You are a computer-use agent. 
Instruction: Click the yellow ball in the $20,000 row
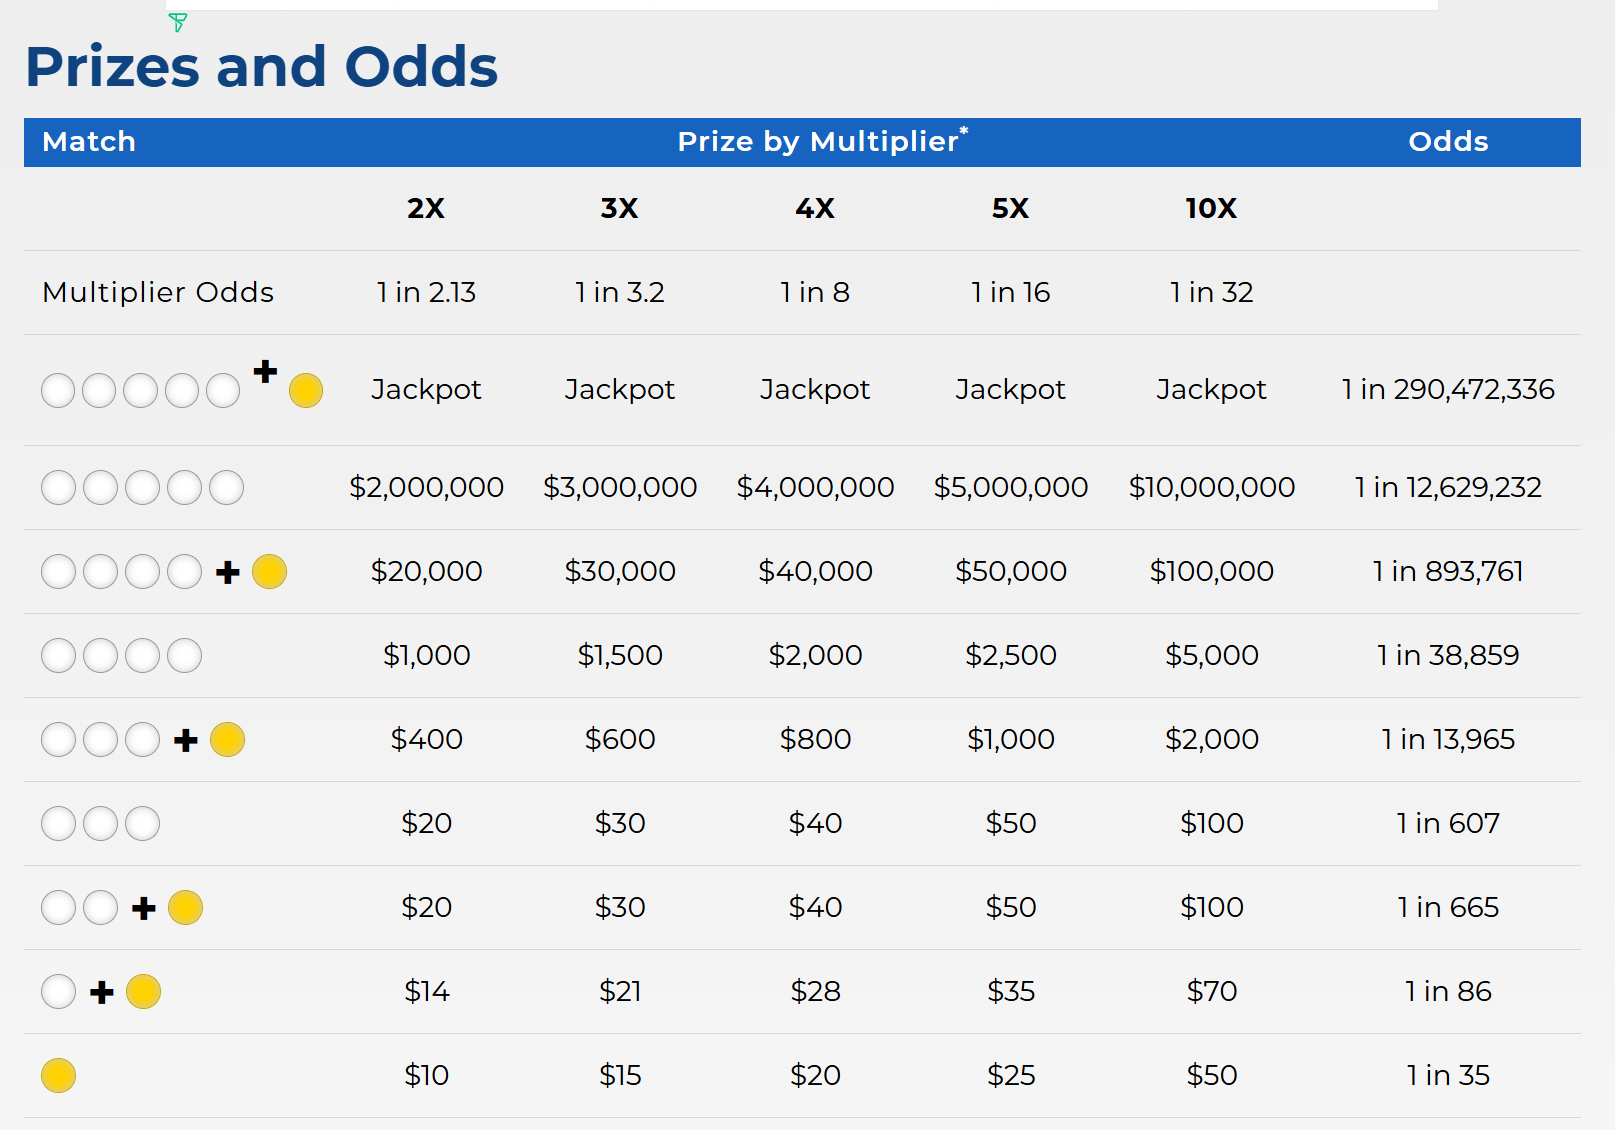(x=270, y=572)
